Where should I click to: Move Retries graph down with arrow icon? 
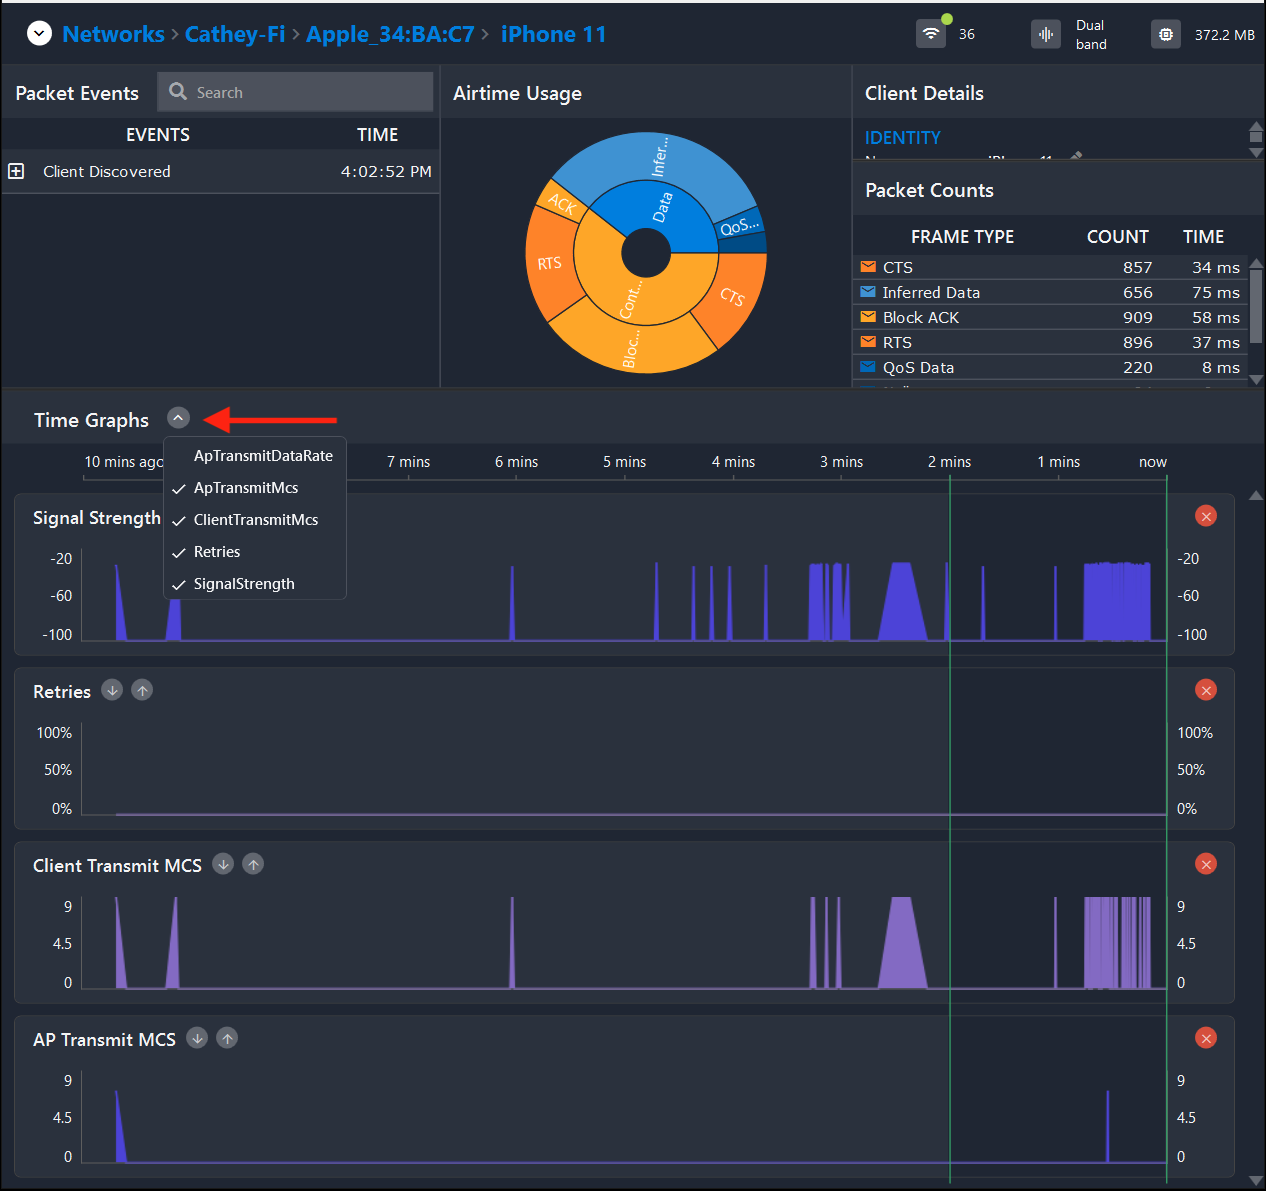pos(112,690)
